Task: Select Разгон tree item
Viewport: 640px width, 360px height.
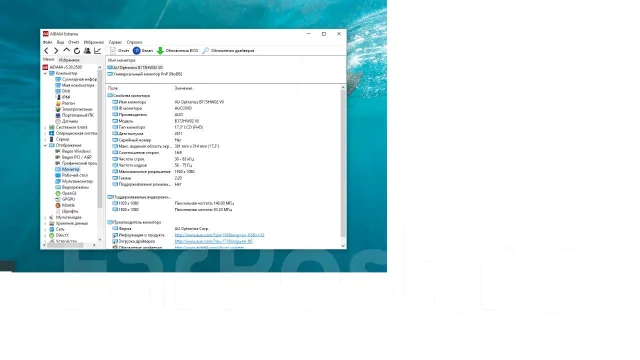Action: tap(65, 103)
